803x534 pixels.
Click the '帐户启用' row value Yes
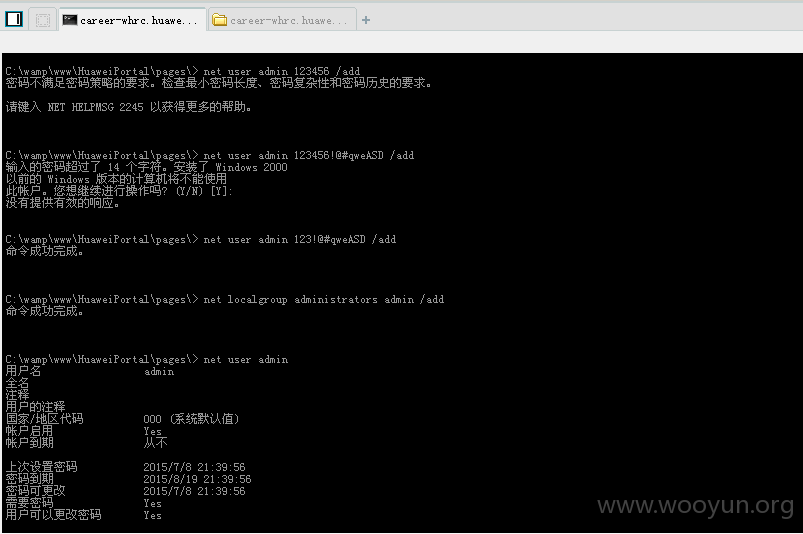153,431
